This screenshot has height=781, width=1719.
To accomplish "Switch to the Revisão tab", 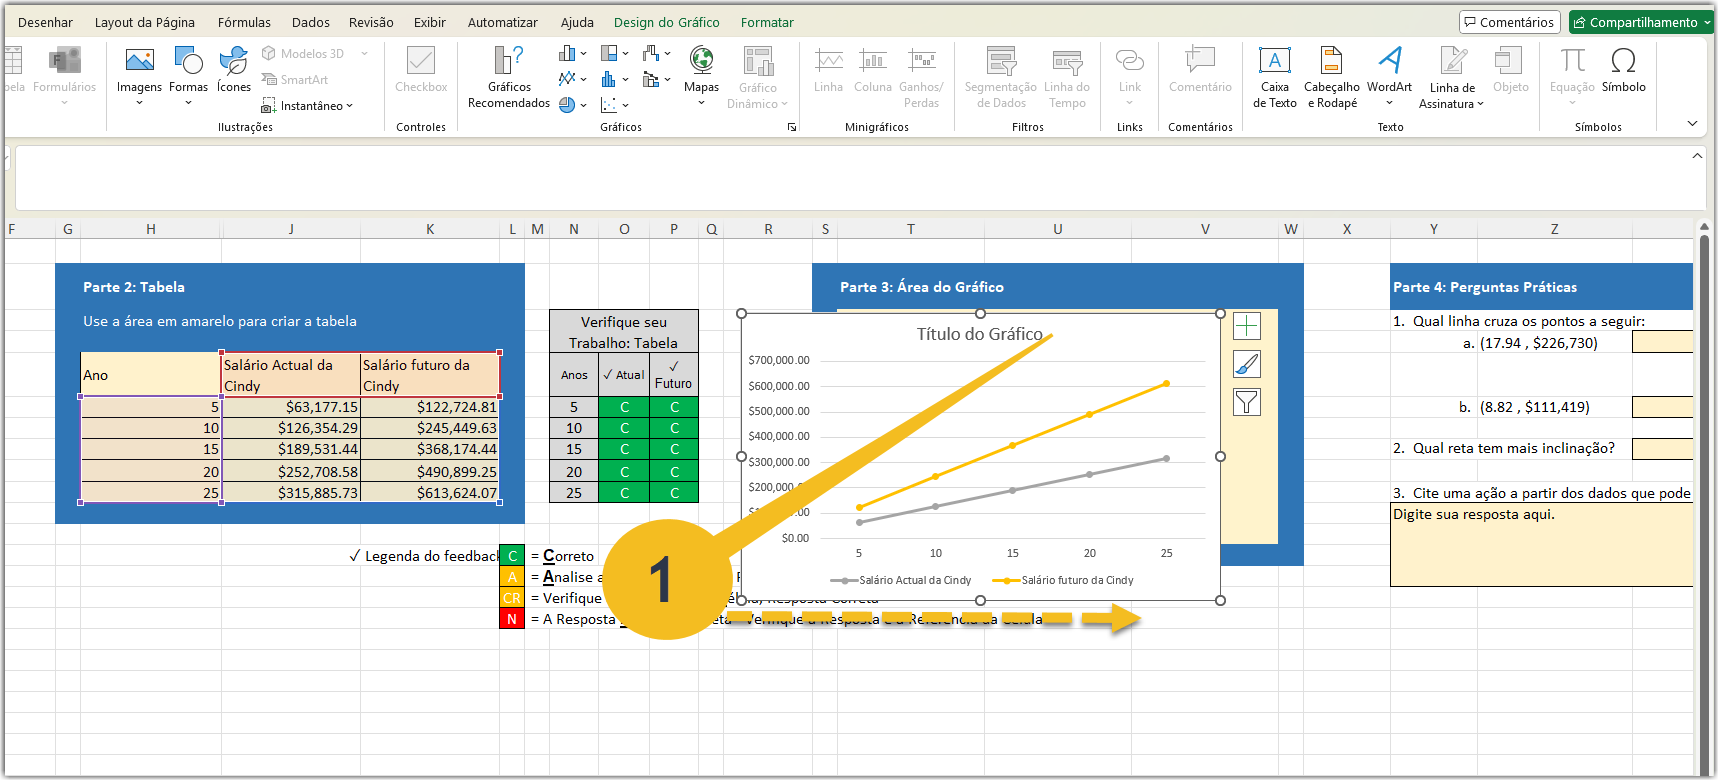I will pyautogui.click(x=371, y=22).
